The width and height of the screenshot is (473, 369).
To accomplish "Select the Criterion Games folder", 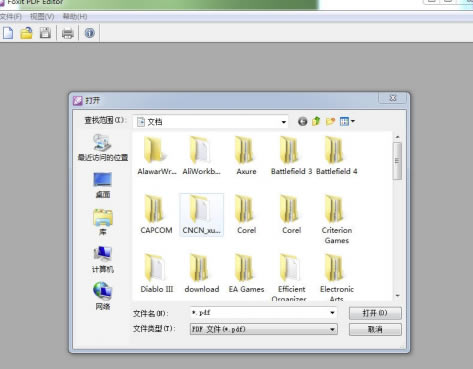I will coord(336,219).
